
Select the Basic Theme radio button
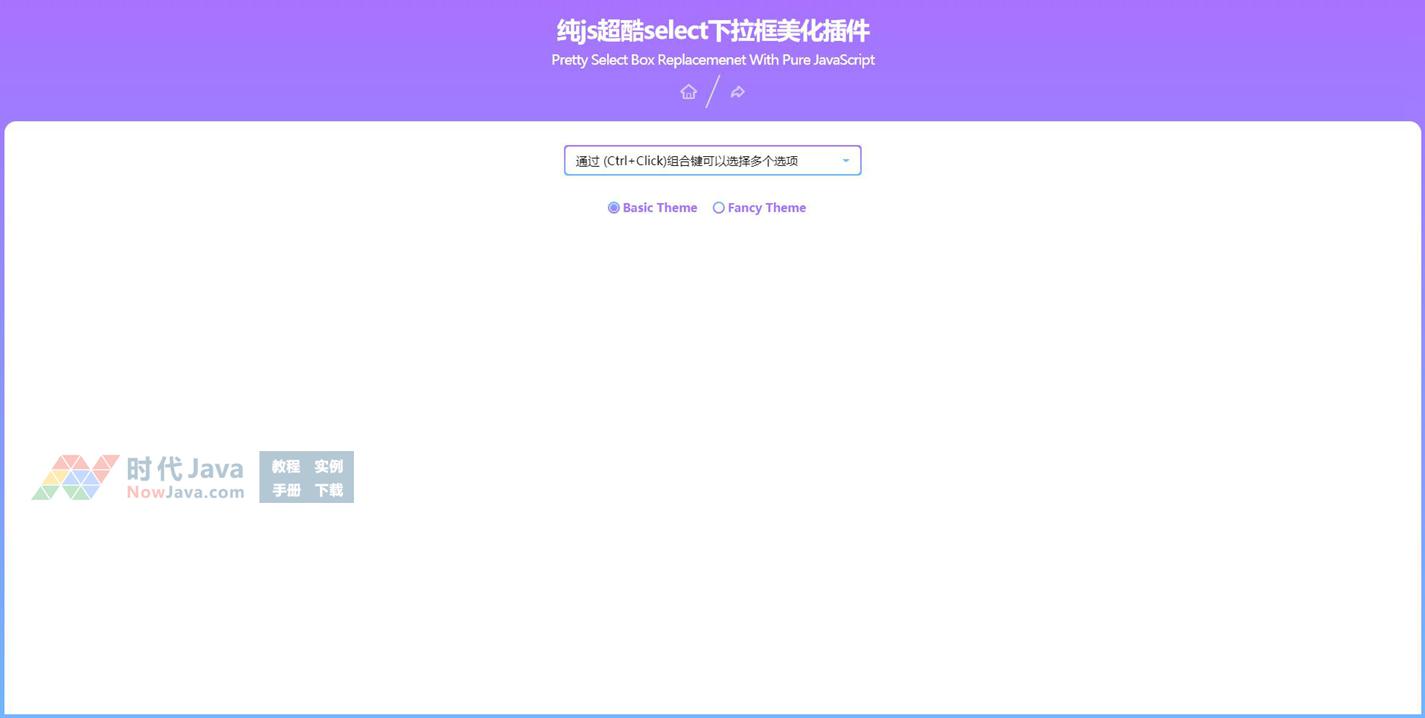tap(614, 208)
